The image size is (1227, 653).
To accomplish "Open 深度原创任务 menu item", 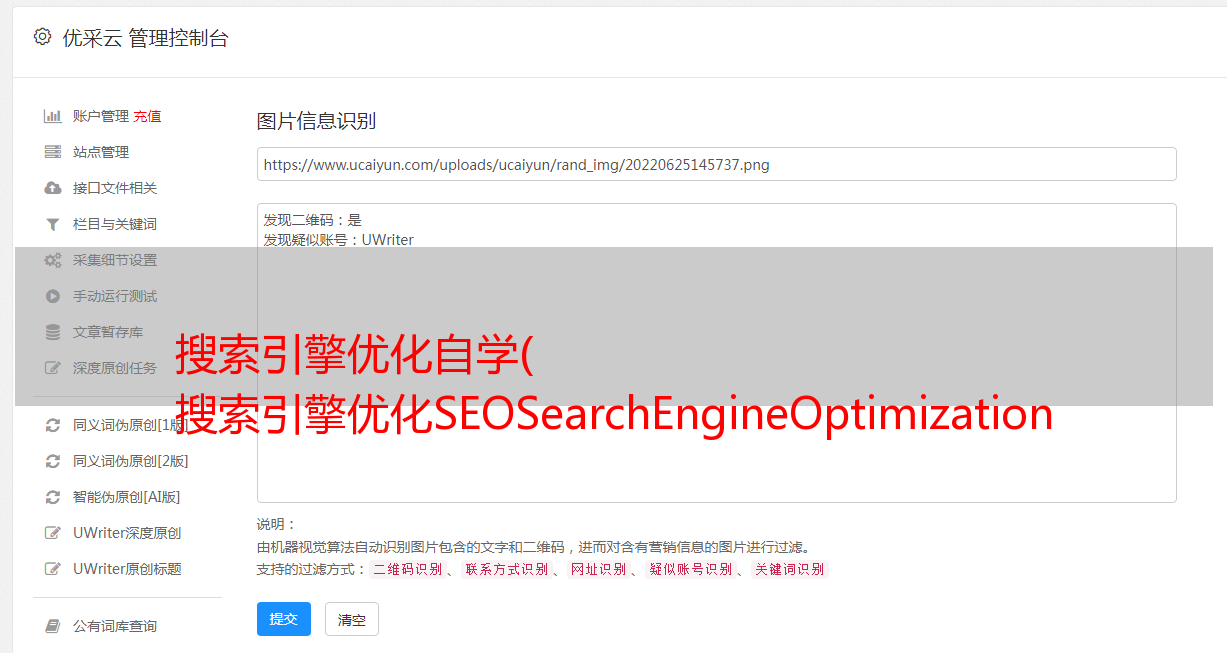I will pyautogui.click(x=115, y=368).
